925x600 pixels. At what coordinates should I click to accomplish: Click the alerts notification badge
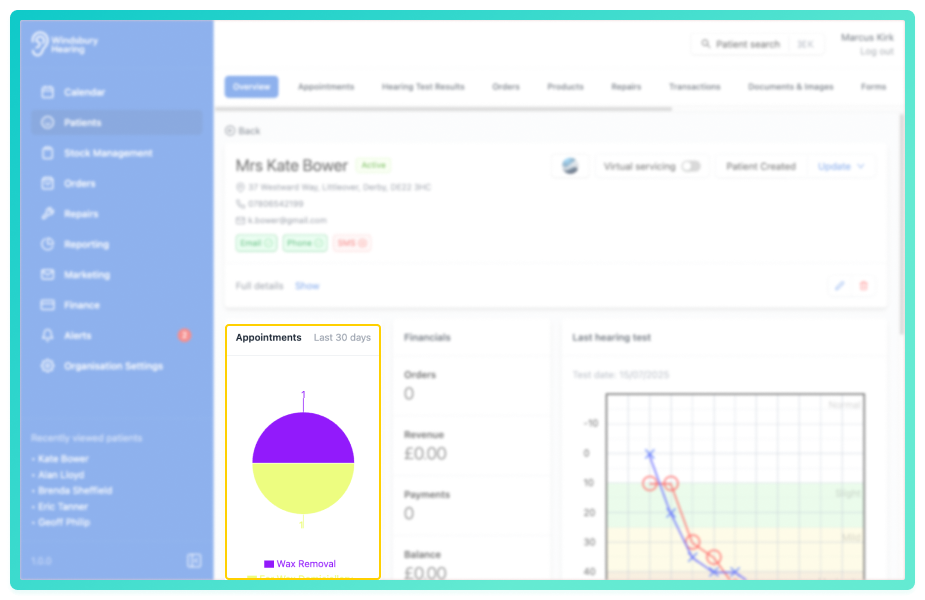pos(184,335)
